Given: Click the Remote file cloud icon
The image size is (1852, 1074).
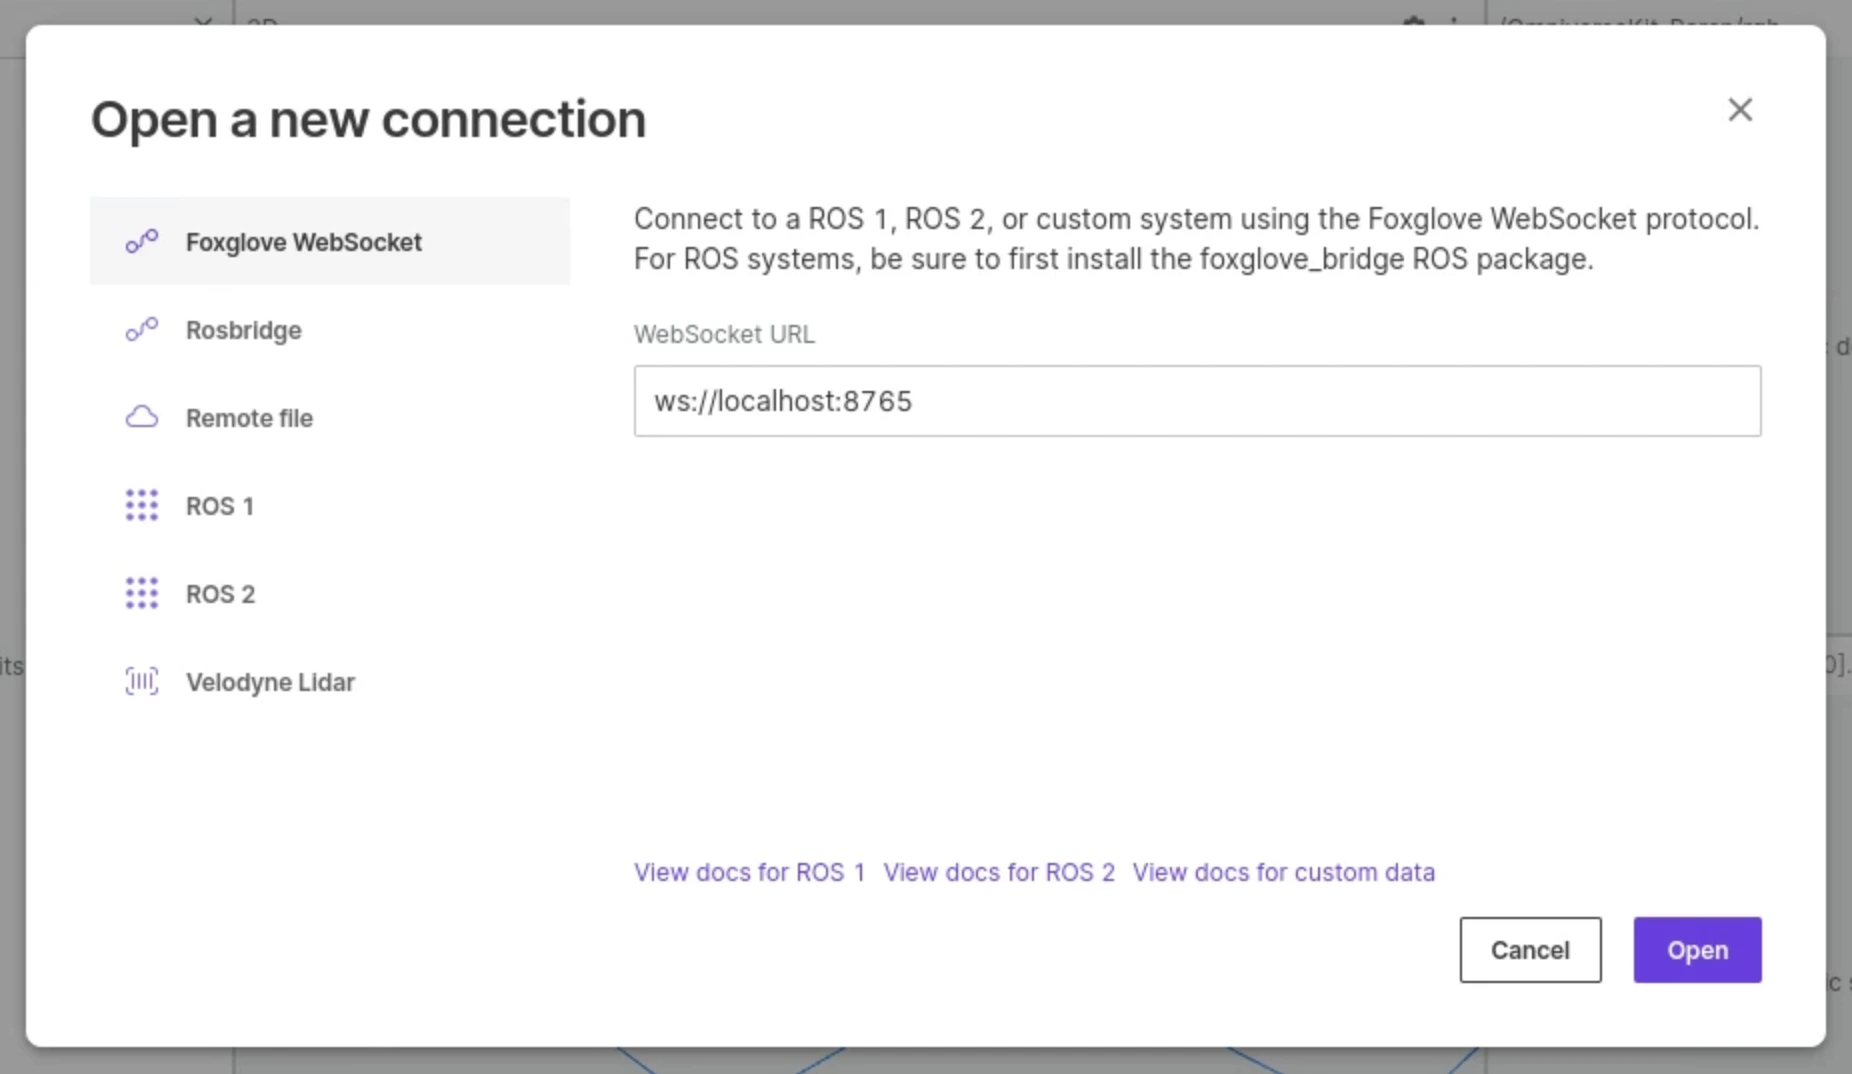Looking at the screenshot, I should [x=141, y=417].
